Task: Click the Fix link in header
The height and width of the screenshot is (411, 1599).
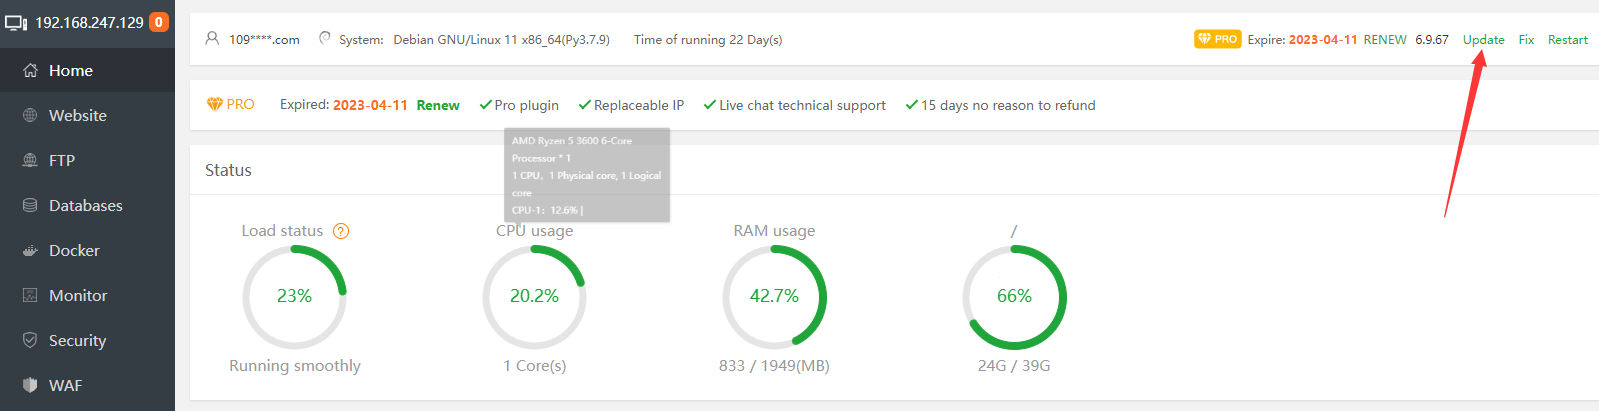Action: click(x=1526, y=40)
